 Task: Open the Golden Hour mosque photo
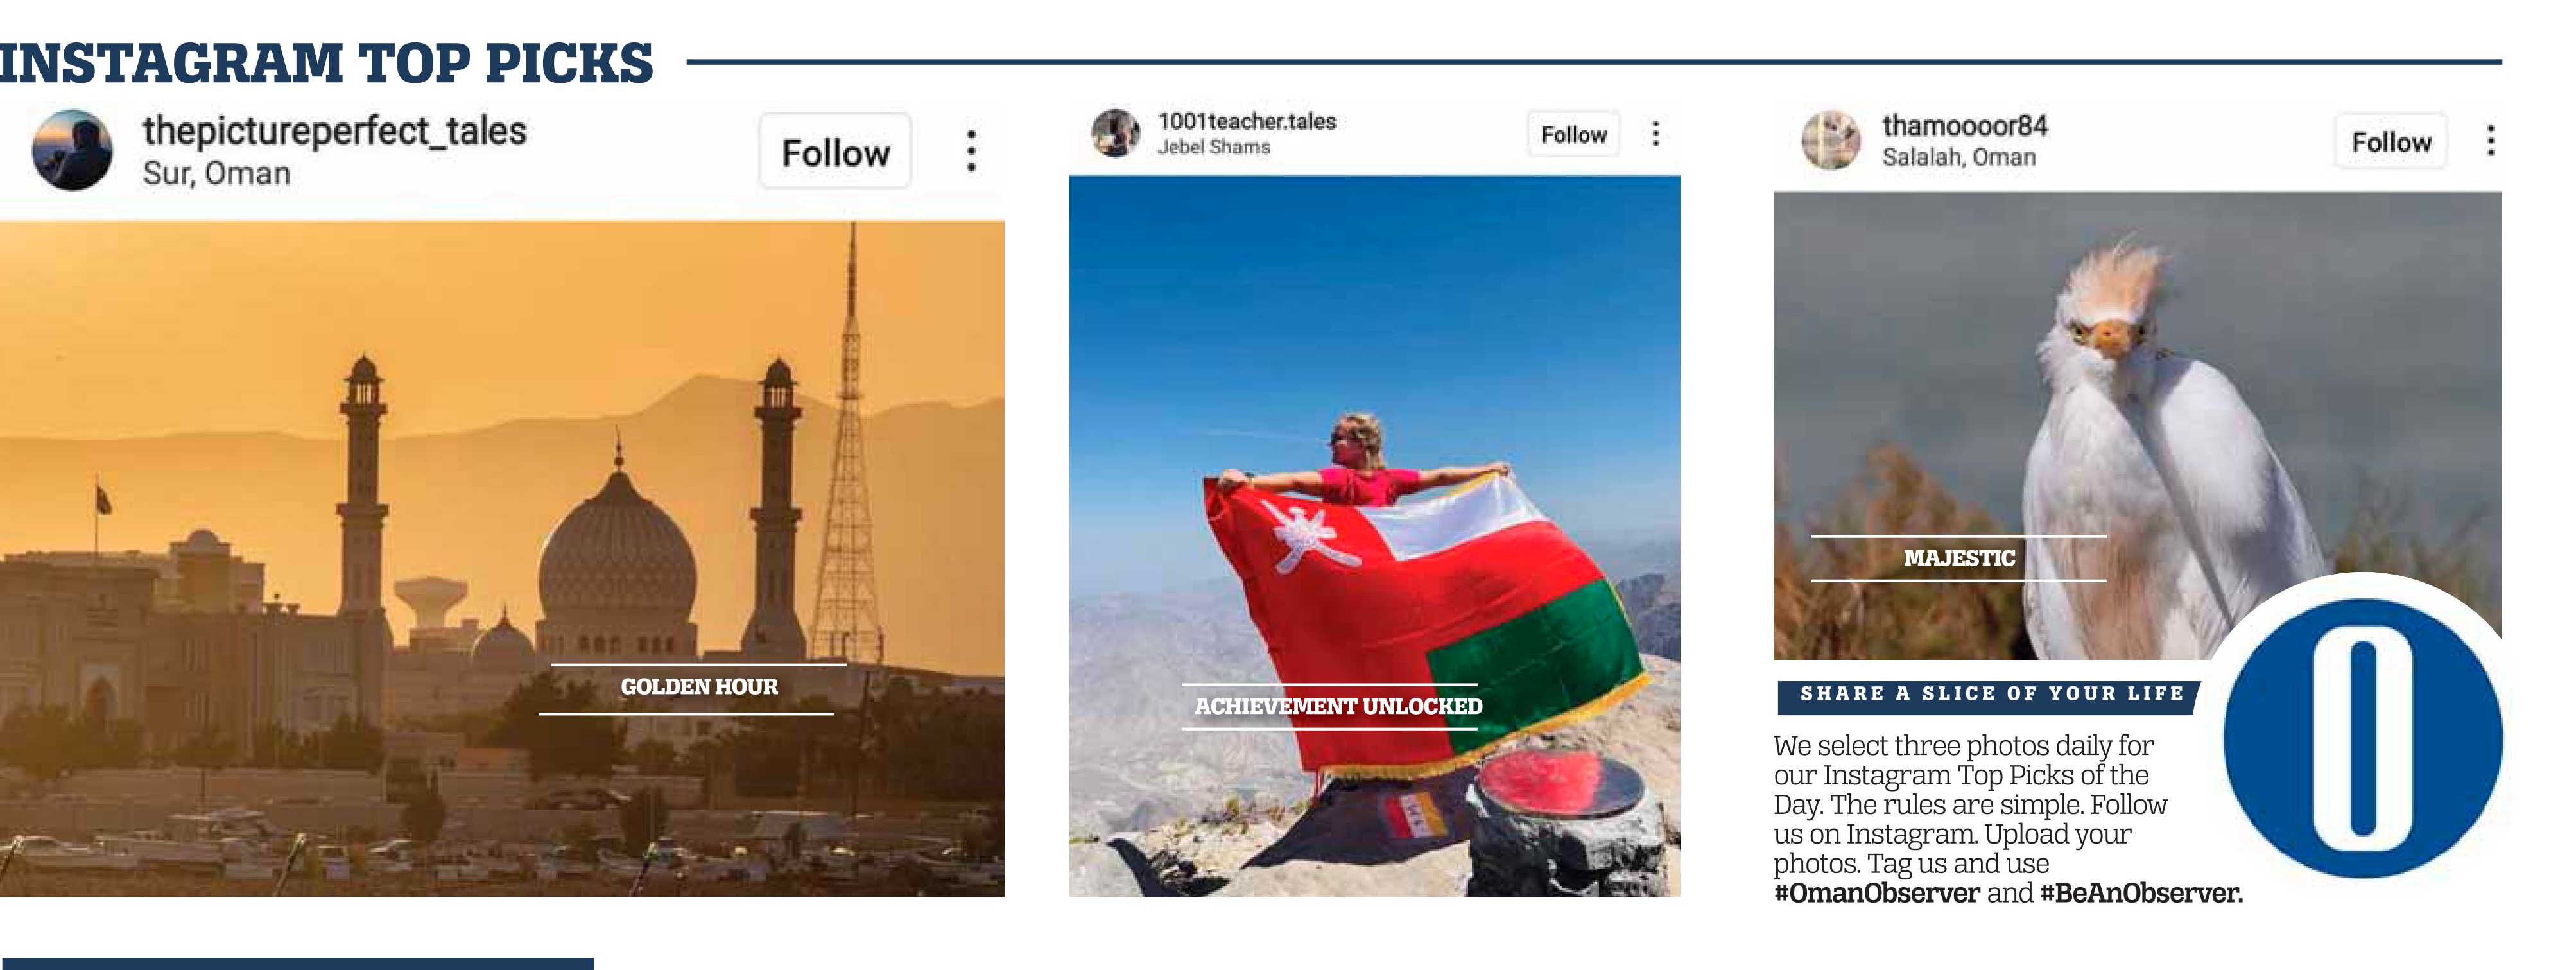tap(502, 558)
